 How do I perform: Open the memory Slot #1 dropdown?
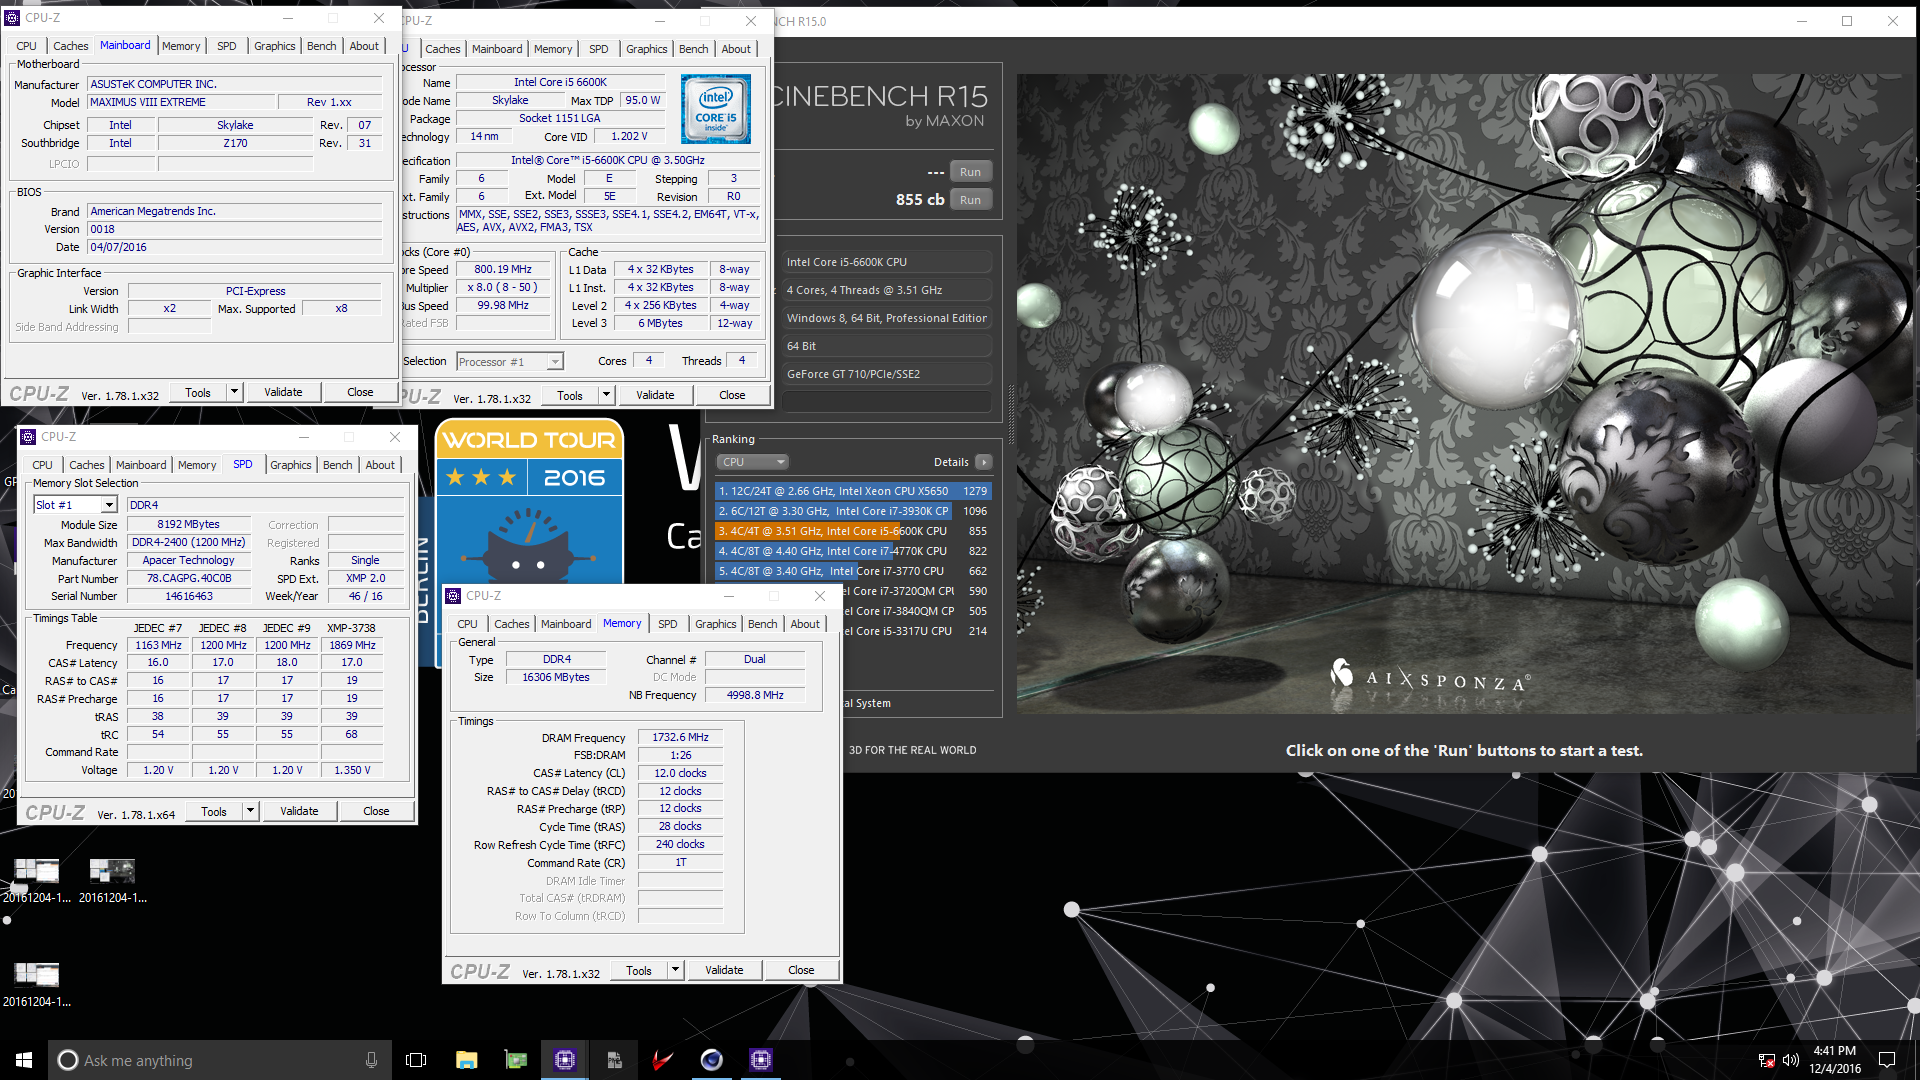[109, 505]
